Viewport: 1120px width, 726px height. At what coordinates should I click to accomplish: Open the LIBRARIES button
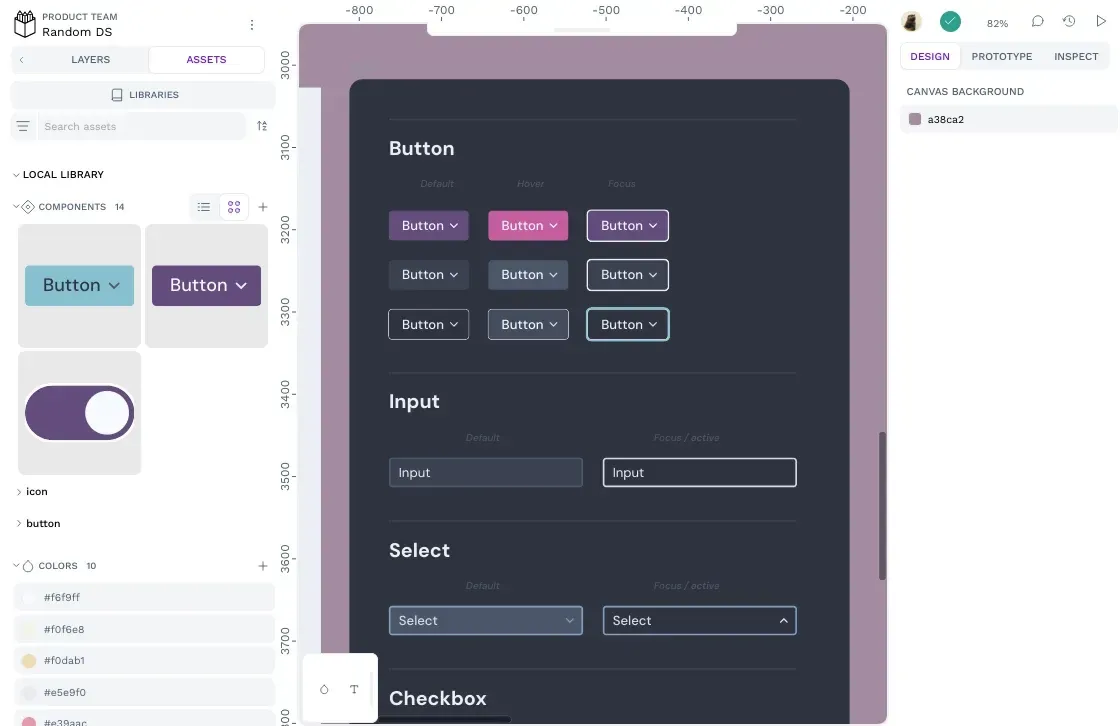(x=143, y=95)
